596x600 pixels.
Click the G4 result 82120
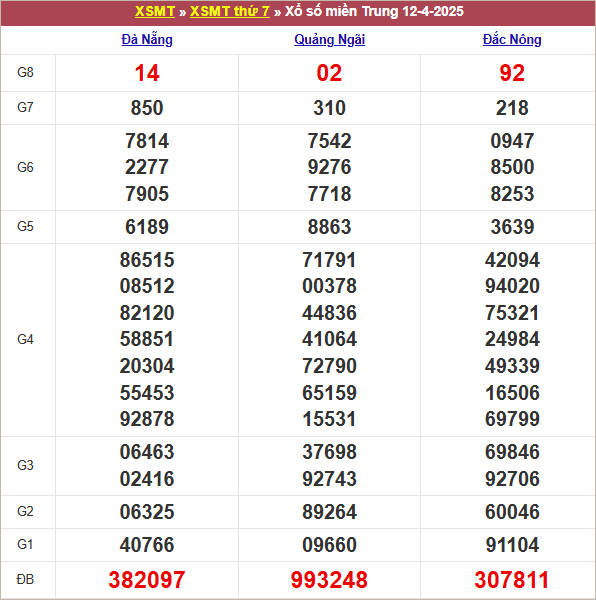click(147, 313)
